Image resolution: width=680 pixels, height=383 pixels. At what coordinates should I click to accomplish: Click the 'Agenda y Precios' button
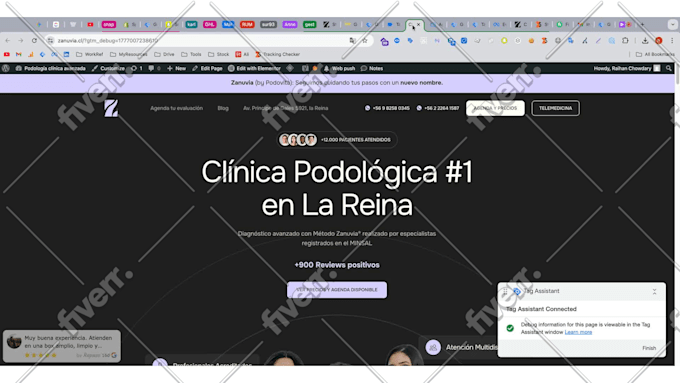[495, 108]
